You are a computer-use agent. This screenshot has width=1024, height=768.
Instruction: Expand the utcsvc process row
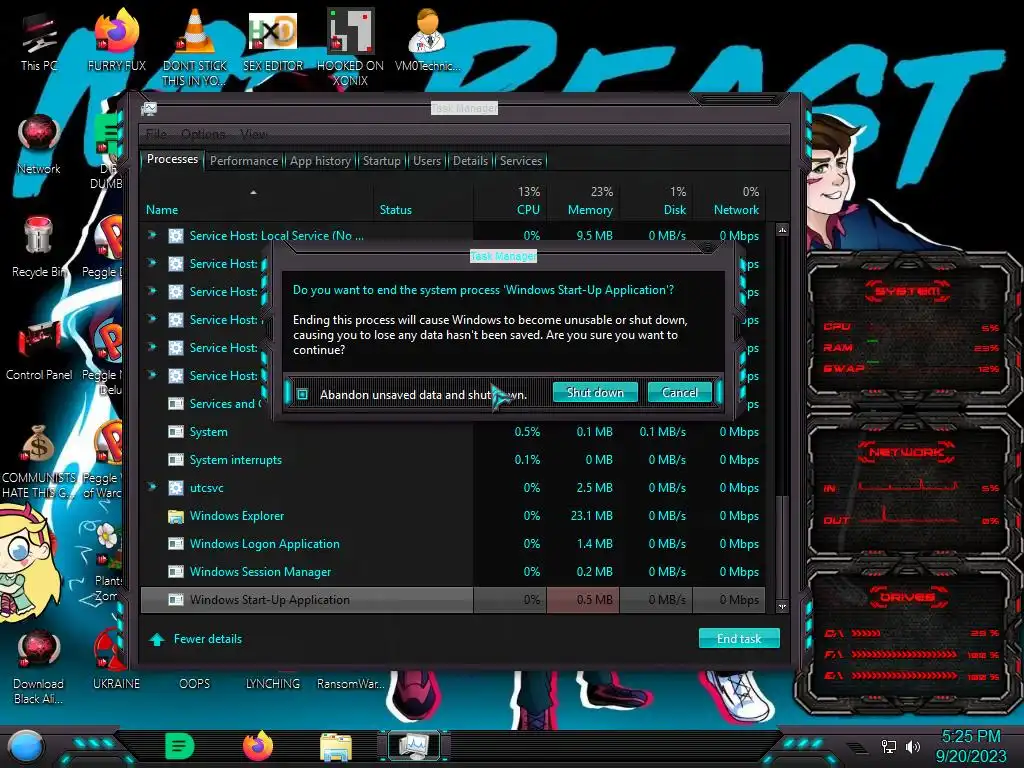152,487
